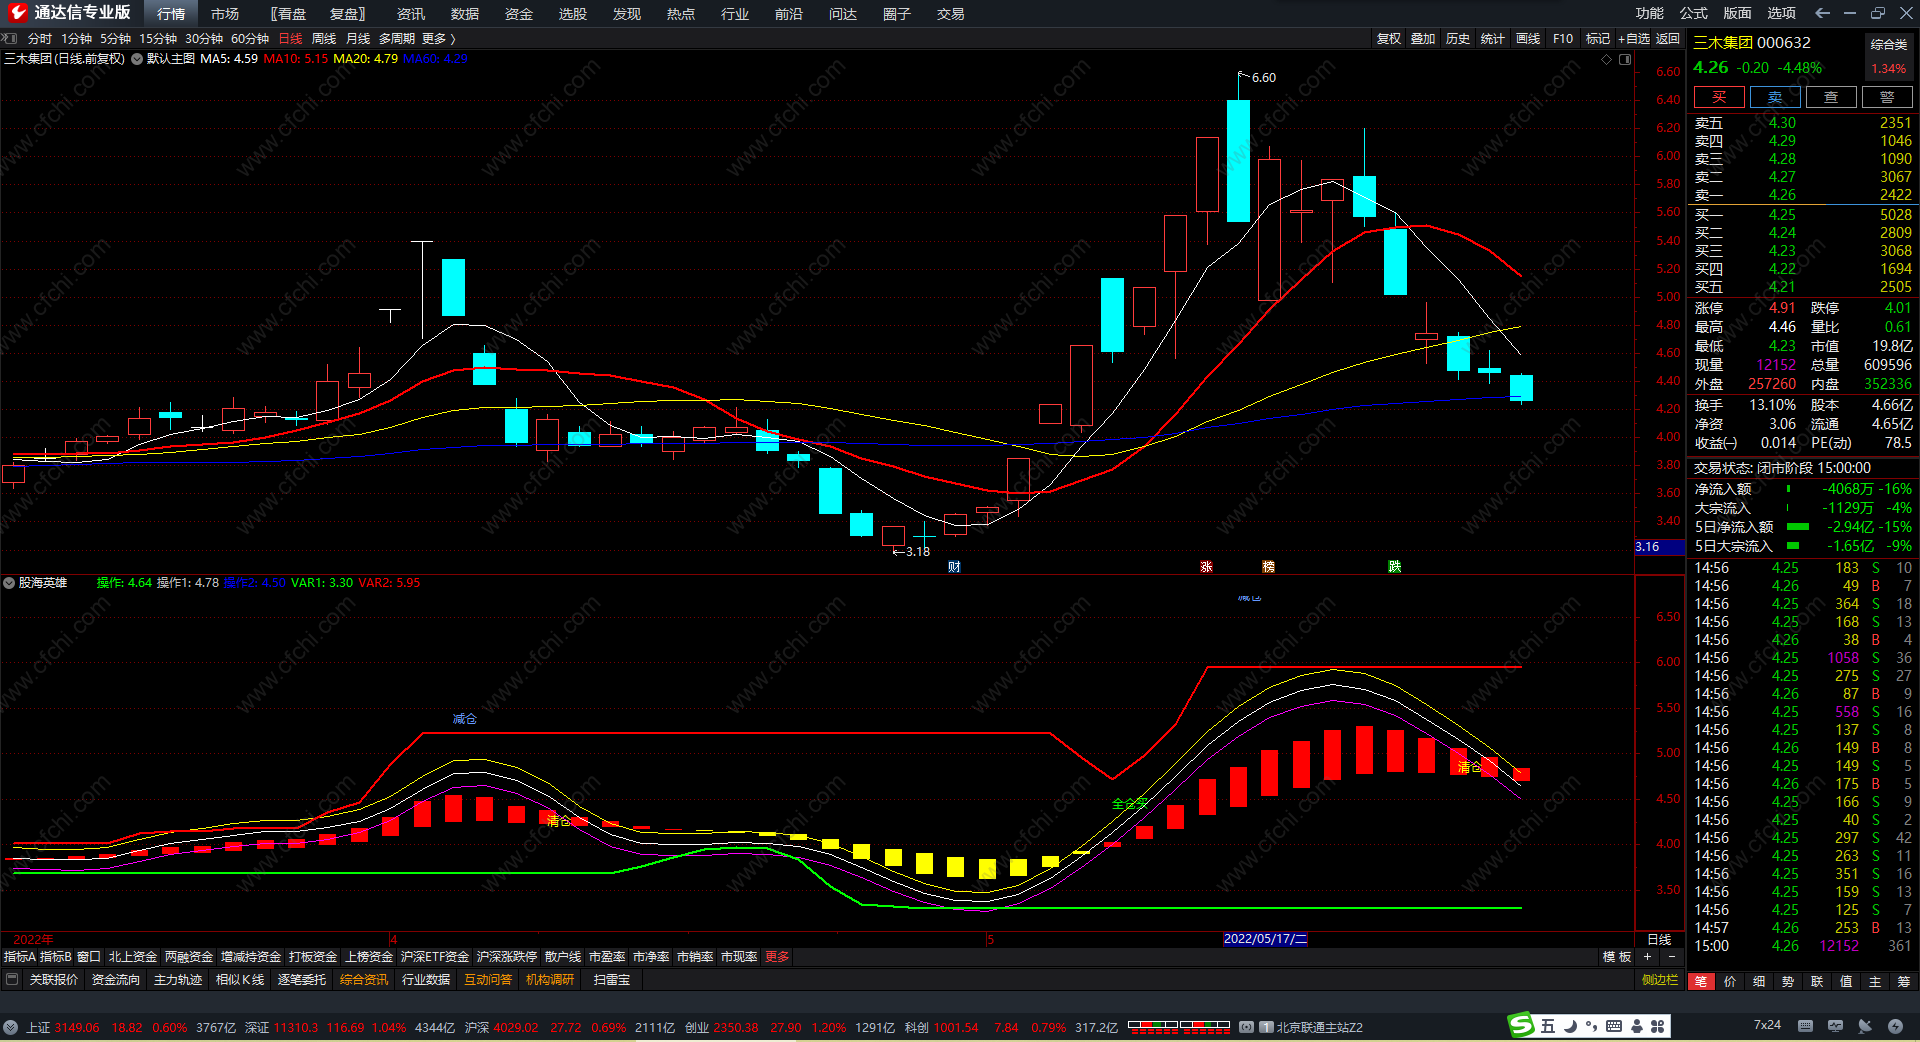Click the diamond marker icon above price axis
The height and width of the screenshot is (1042, 1920).
pyautogui.click(x=1607, y=59)
